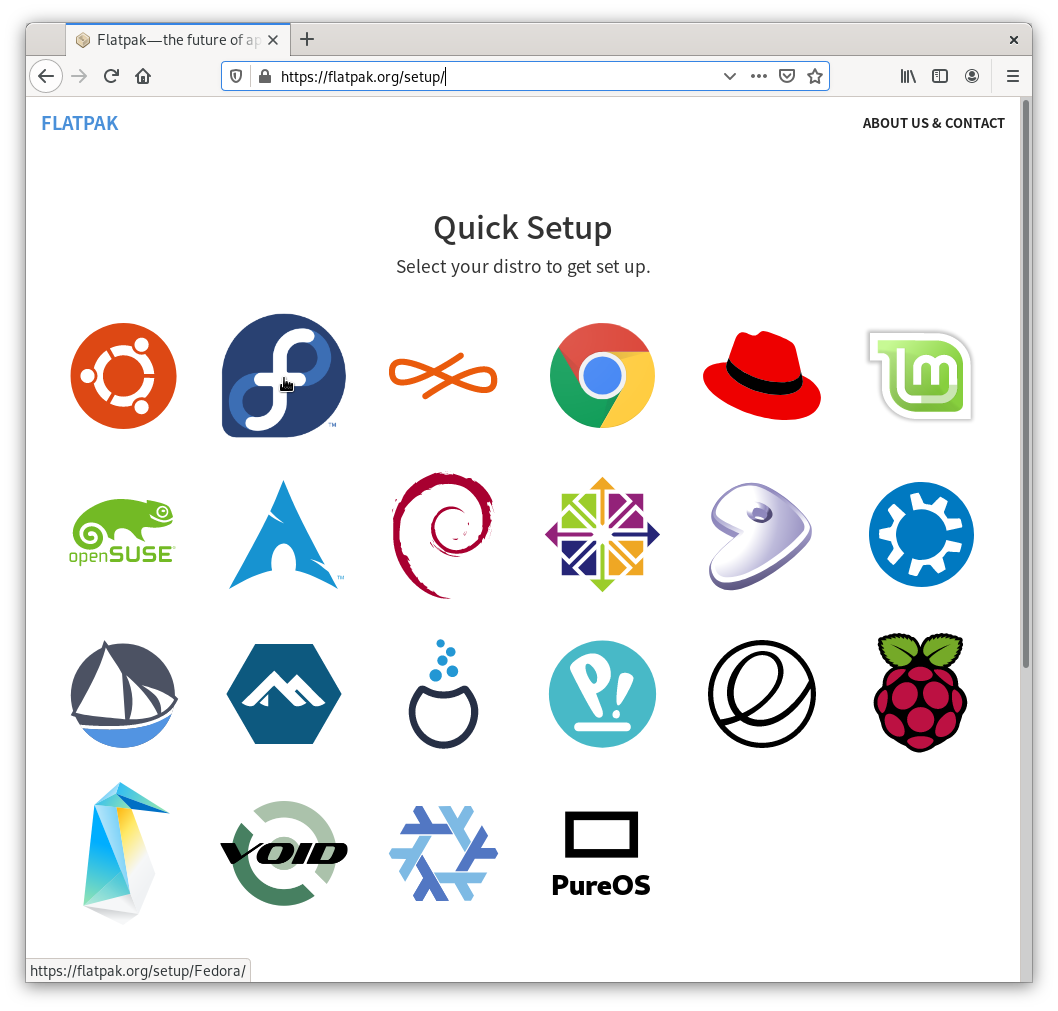
Task: Select the Chrome OS logo
Action: point(602,375)
